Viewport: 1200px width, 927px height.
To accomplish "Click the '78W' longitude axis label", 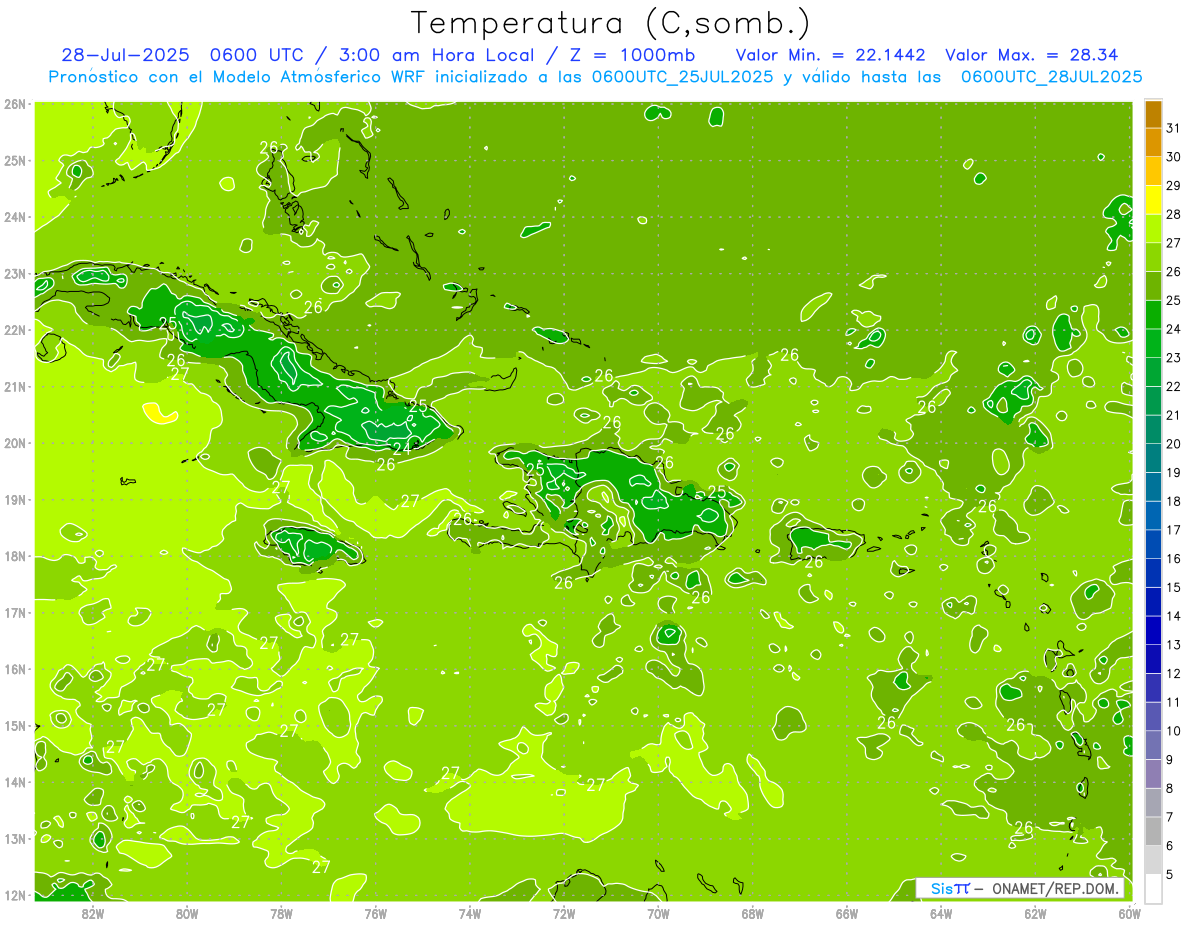I will (x=281, y=913).
